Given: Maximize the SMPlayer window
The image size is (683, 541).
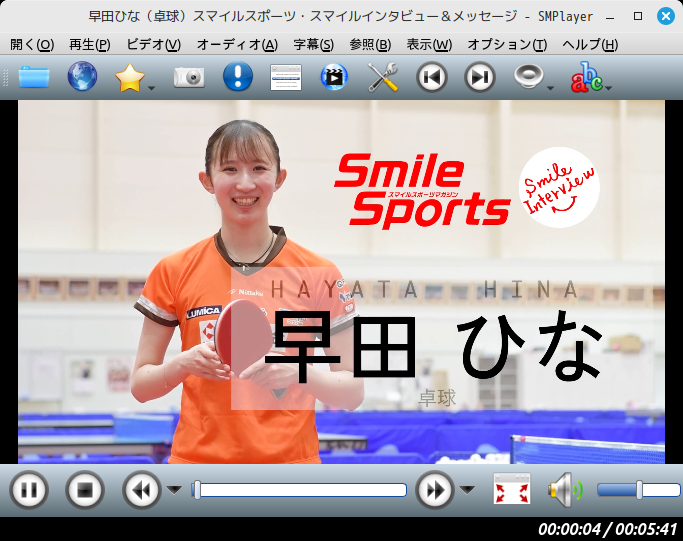Looking at the screenshot, I should [638, 17].
